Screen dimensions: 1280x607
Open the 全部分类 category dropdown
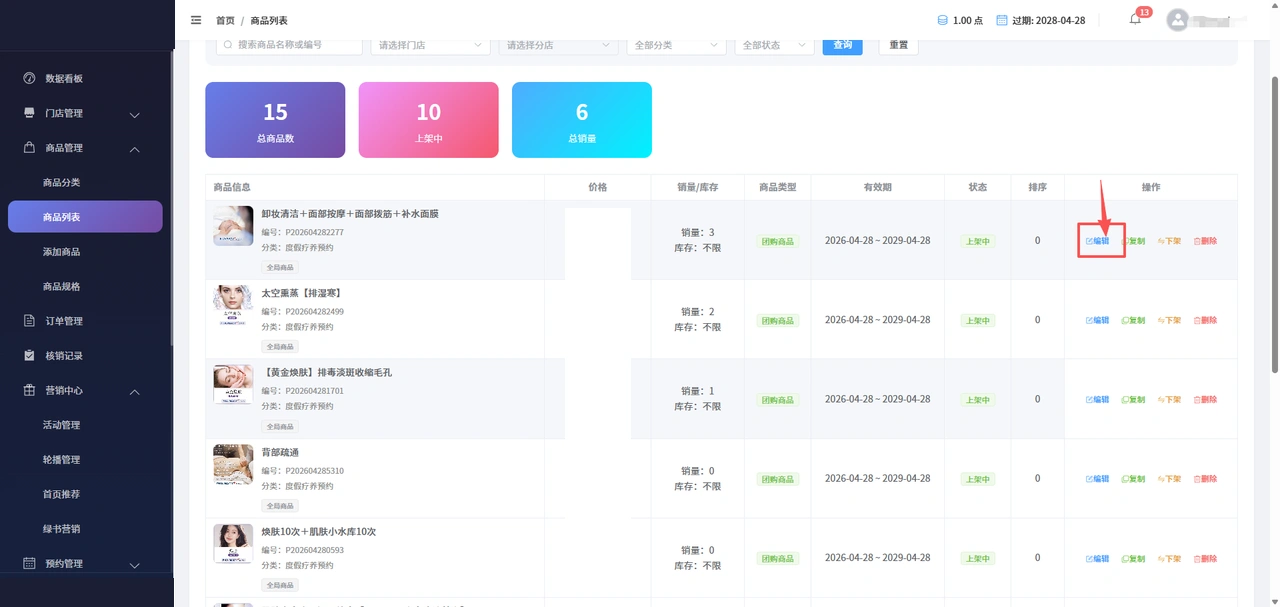tap(676, 45)
